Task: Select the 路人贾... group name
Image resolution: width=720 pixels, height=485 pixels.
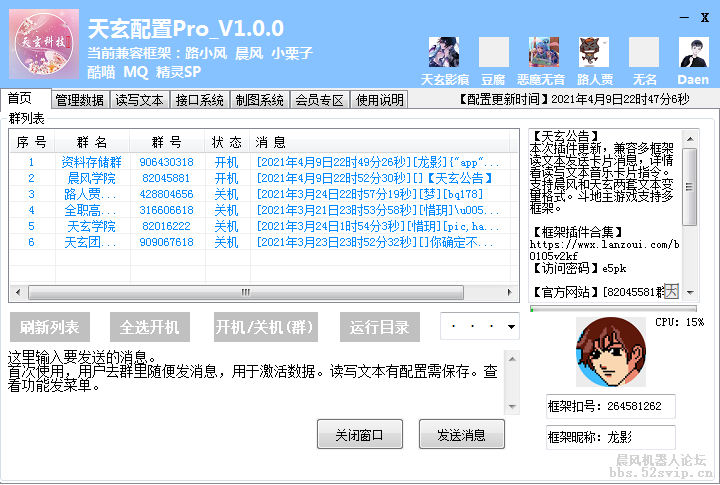Action: point(90,194)
